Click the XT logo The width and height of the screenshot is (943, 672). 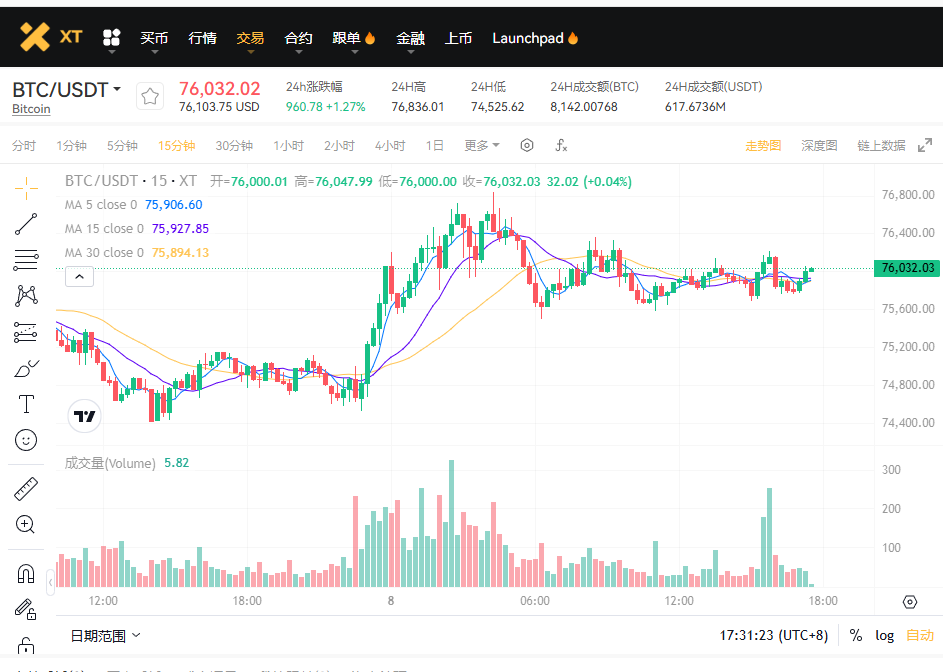51,37
